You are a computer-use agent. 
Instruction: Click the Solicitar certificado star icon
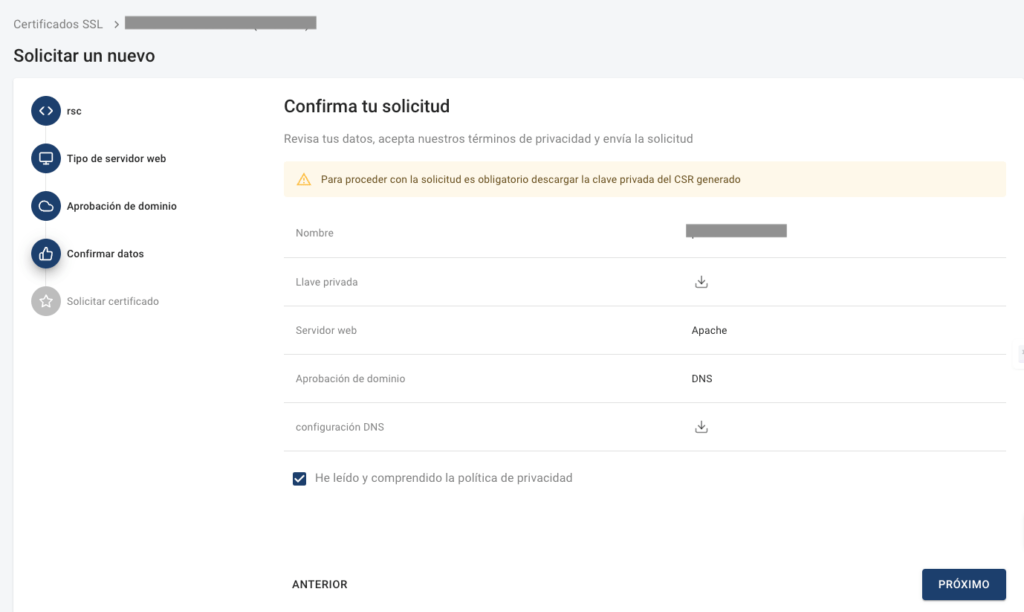pos(46,301)
